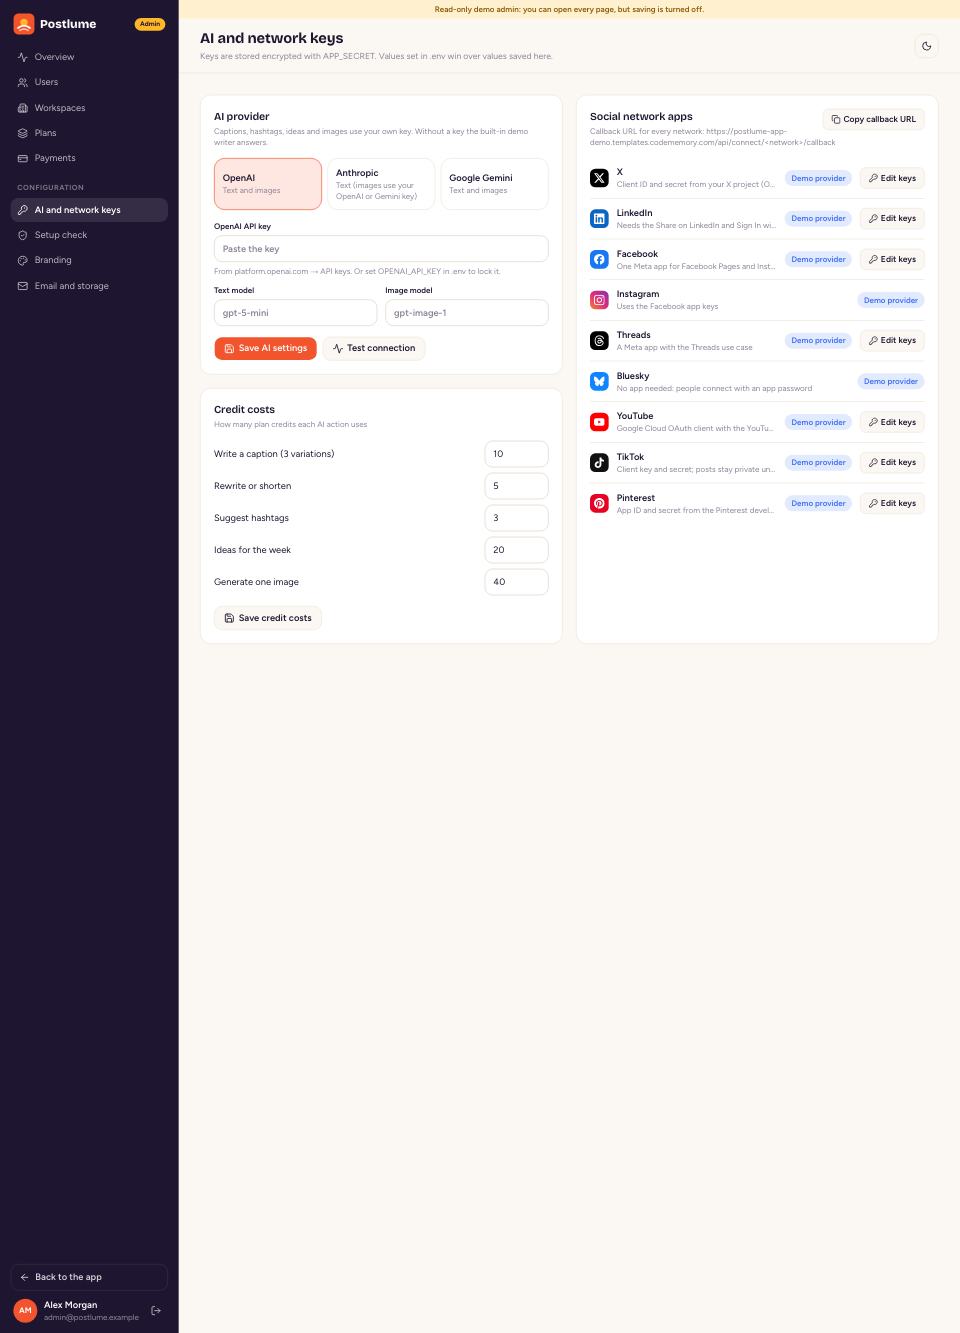
Task: Click Demo provider badge on Facebook row
Action: [x=818, y=259]
